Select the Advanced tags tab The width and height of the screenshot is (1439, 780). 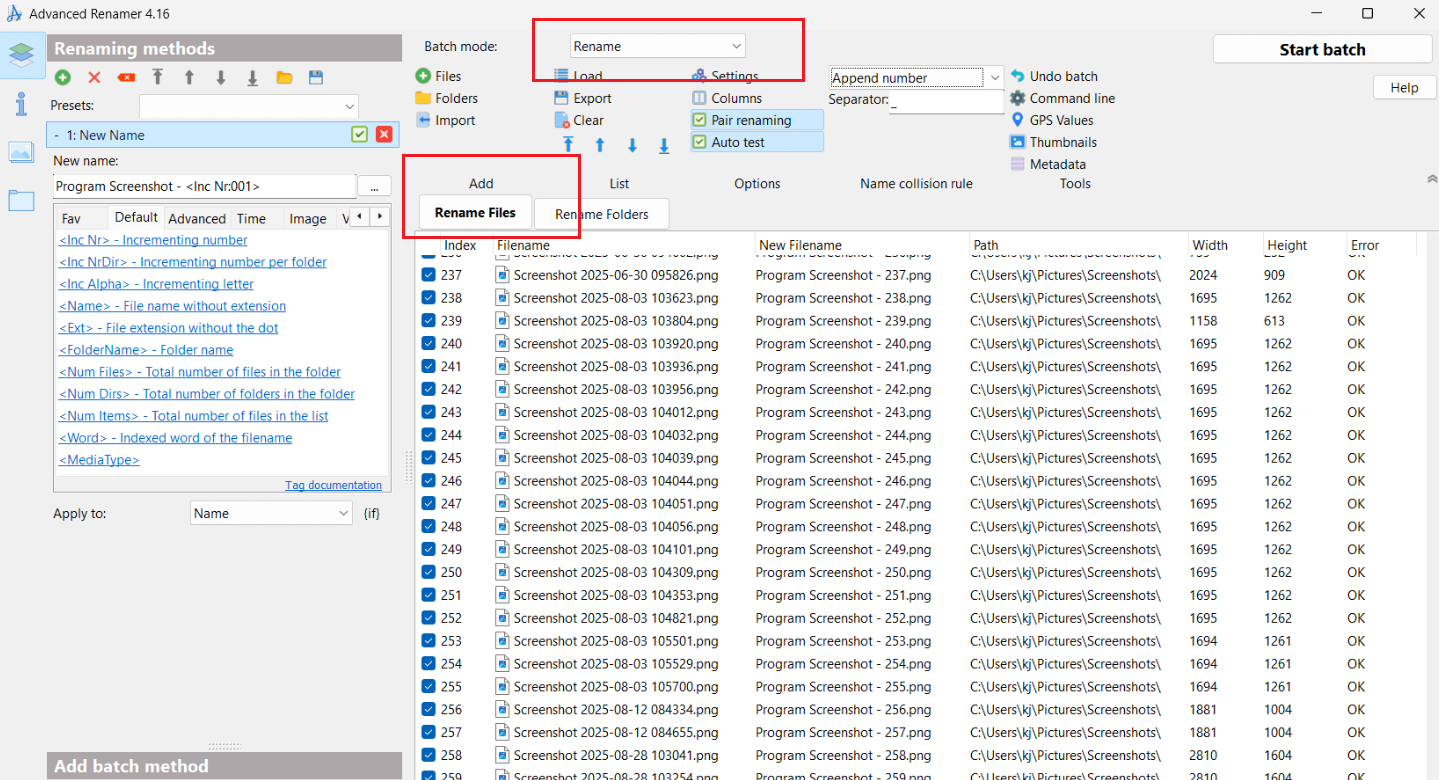click(197, 219)
